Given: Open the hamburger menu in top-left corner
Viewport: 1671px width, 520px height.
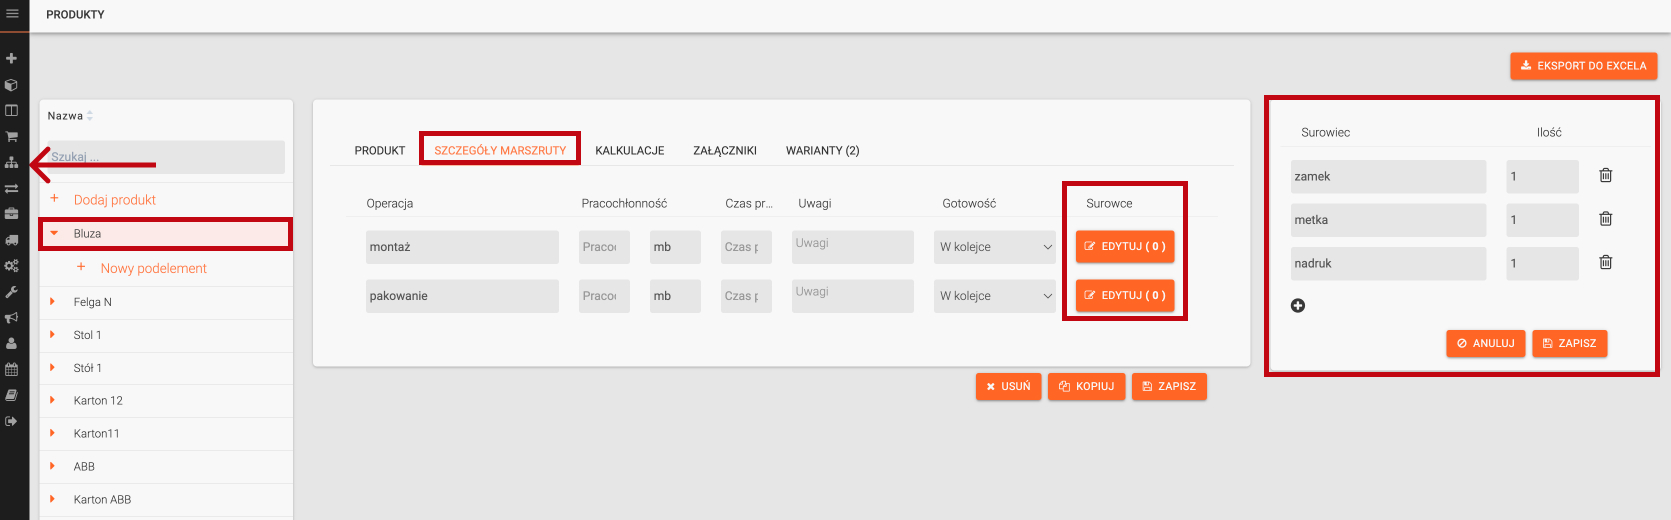Looking at the screenshot, I should click(12, 14).
